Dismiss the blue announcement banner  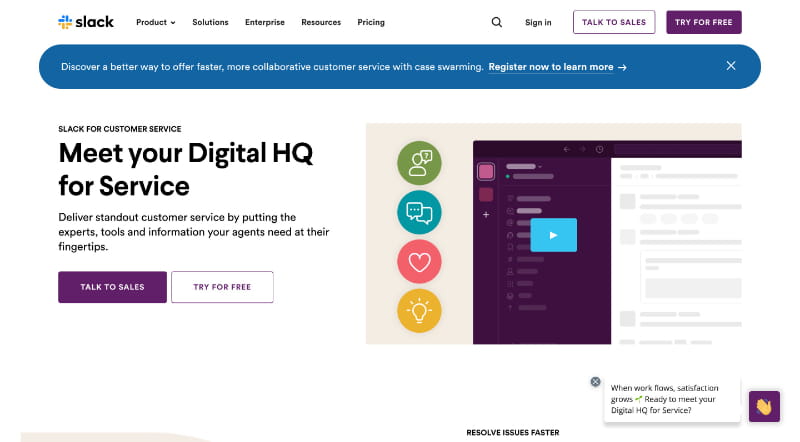coord(731,66)
